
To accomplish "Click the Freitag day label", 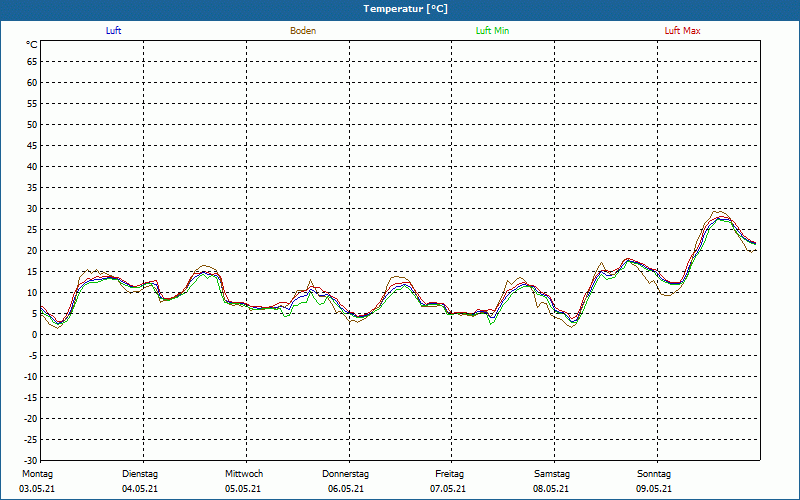I will coord(449,474).
